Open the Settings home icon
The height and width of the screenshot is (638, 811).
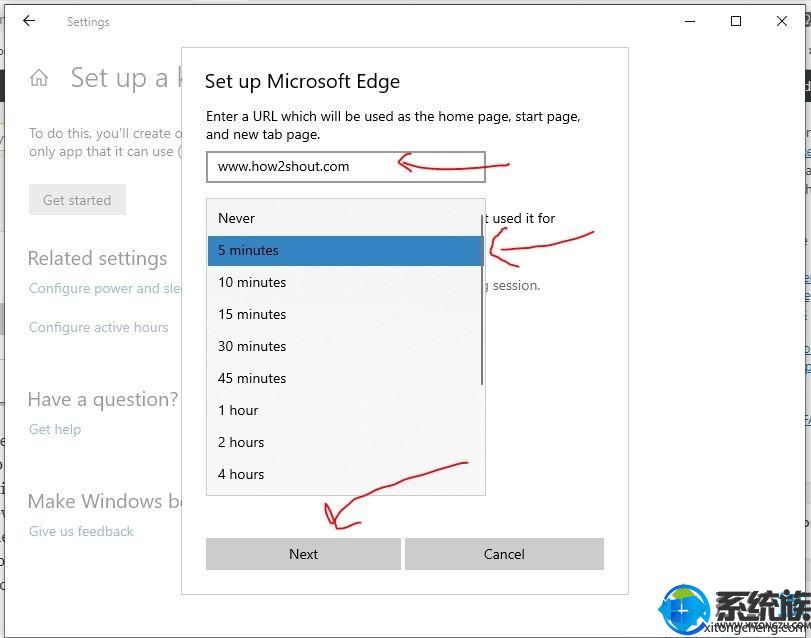39,78
